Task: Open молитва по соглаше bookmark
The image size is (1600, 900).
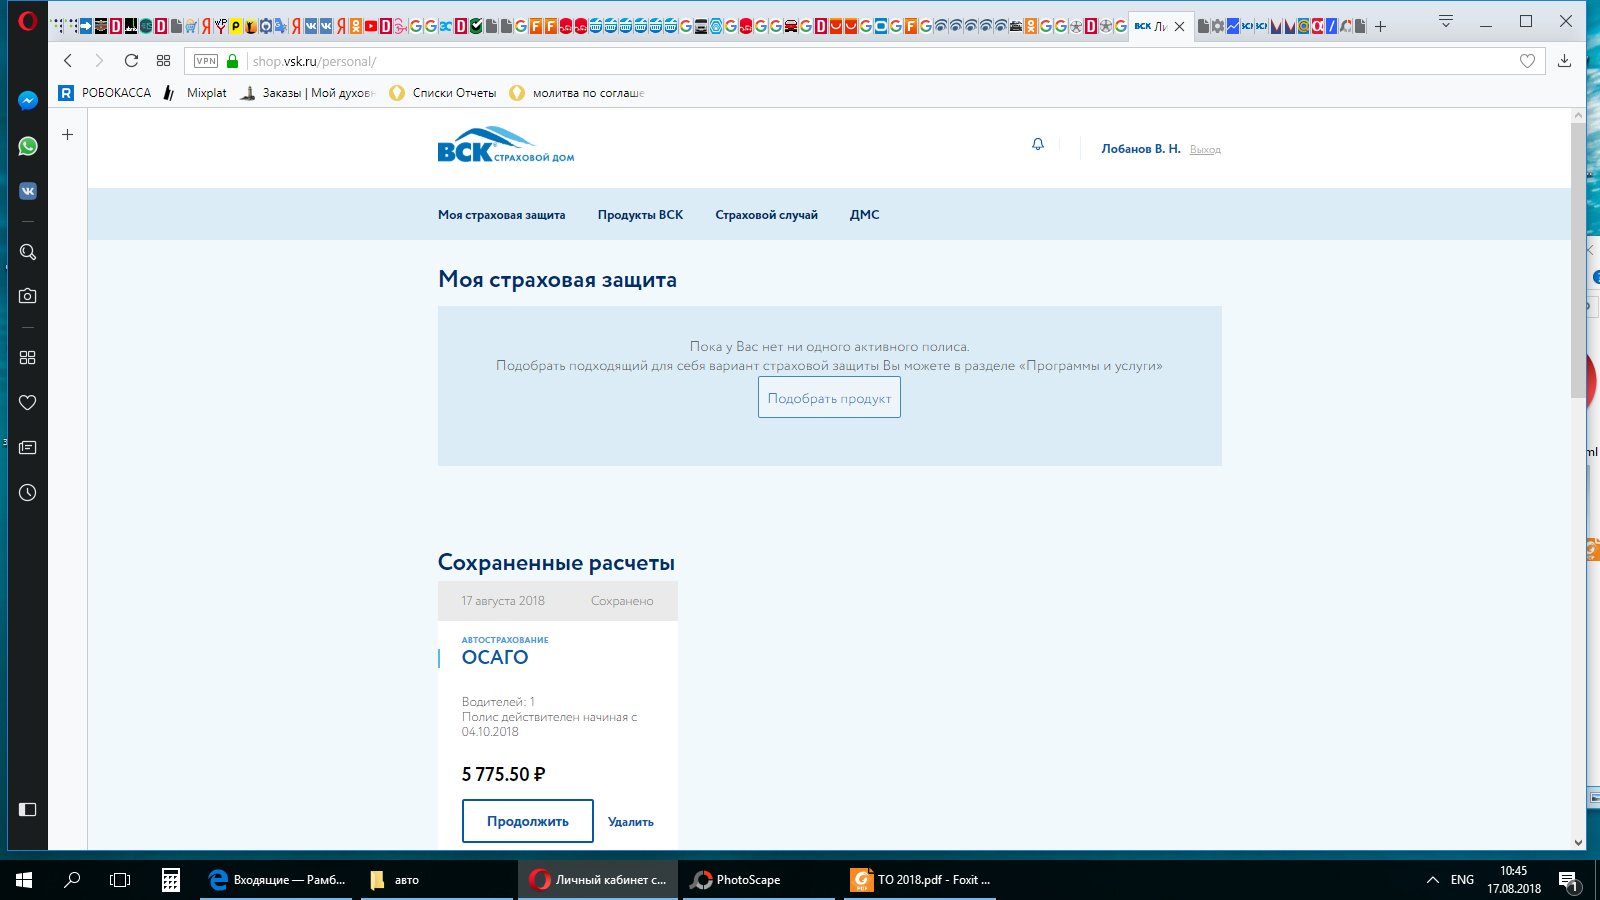Action: tap(577, 93)
